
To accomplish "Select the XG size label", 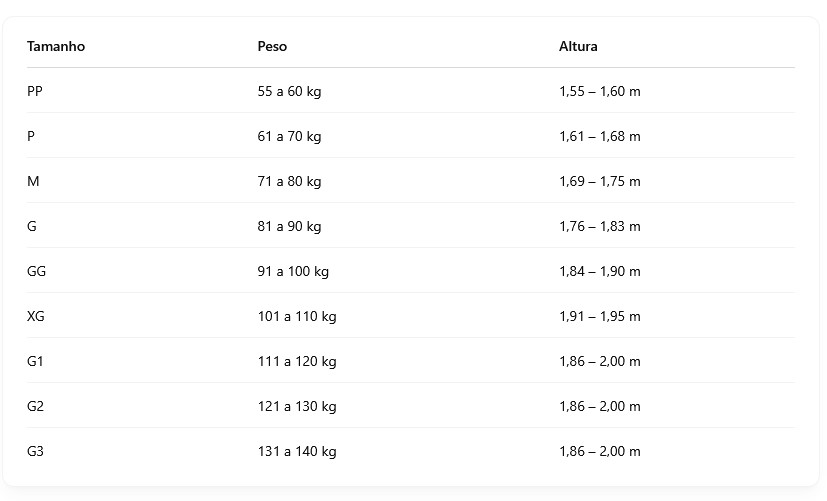I will [x=36, y=316].
